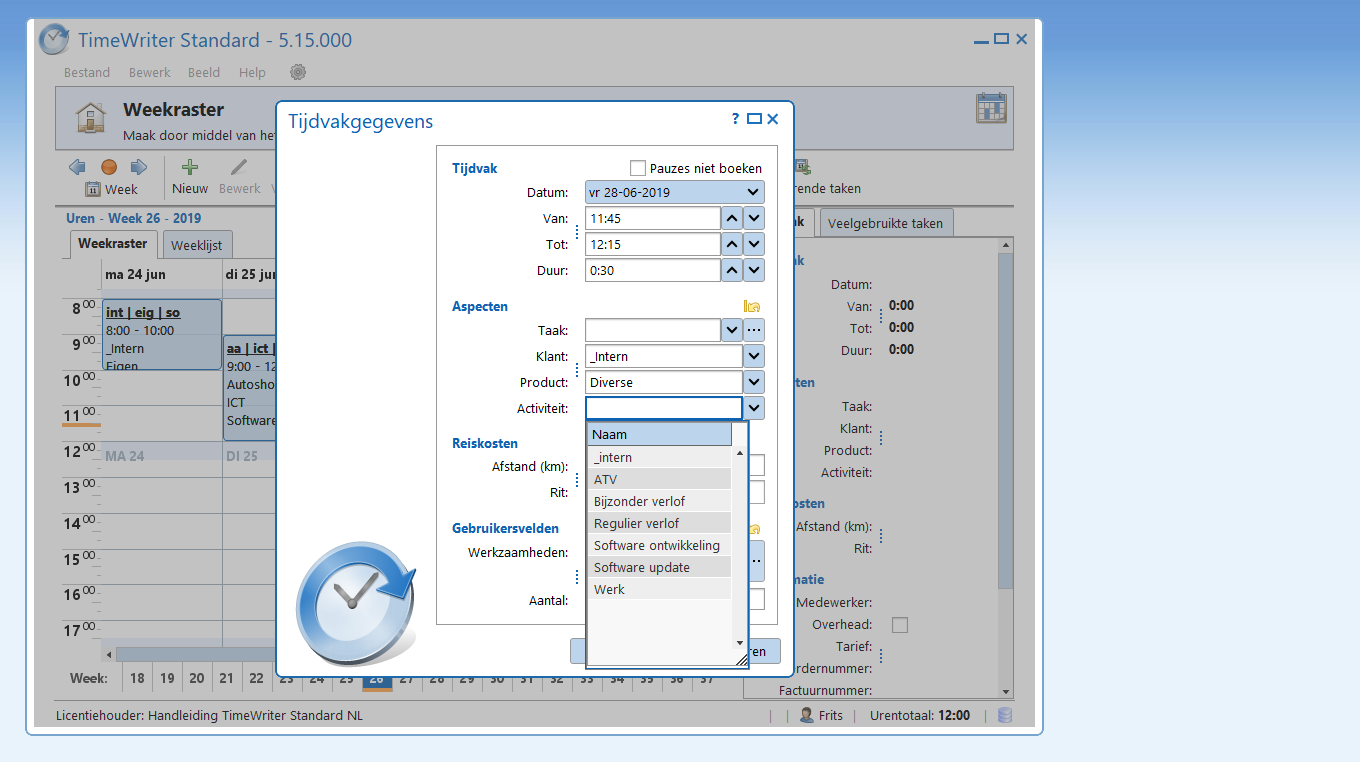1360x762 pixels.
Task: Toggle the Overhead checkbox in side panel
Action: (900, 625)
